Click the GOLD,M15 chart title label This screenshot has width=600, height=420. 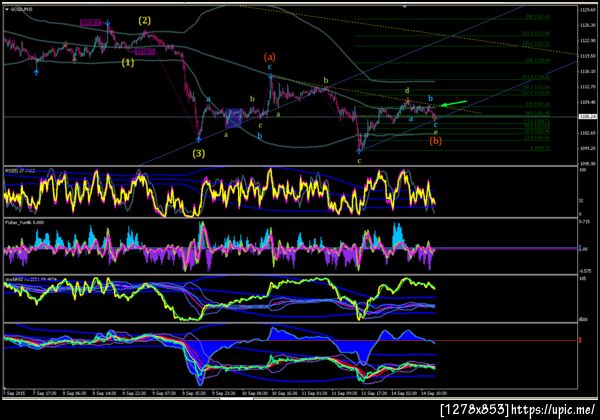(21, 9)
